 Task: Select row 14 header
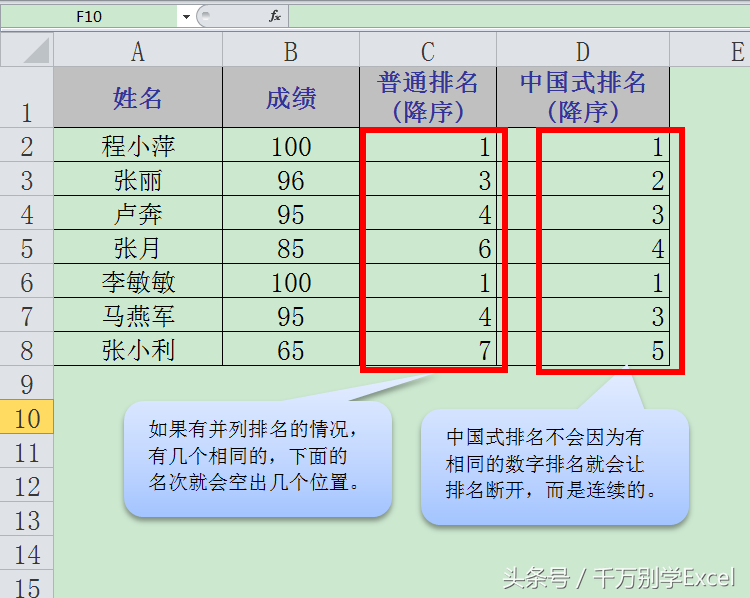(26, 553)
